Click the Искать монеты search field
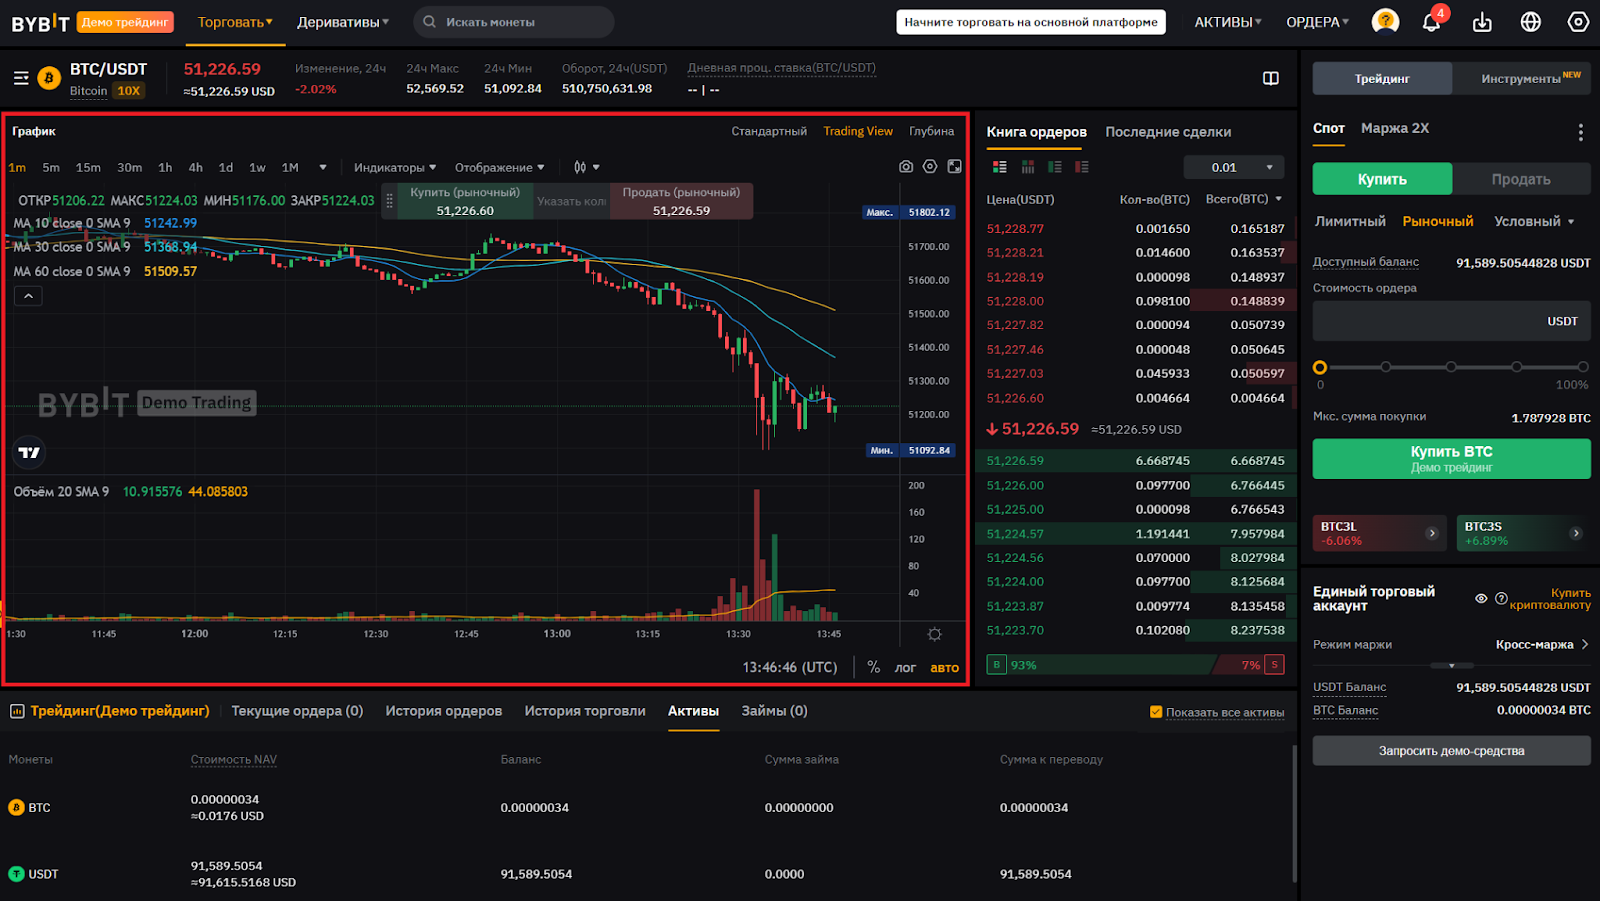Image resolution: width=1600 pixels, height=901 pixels. pyautogui.click(x=514, y=22)
